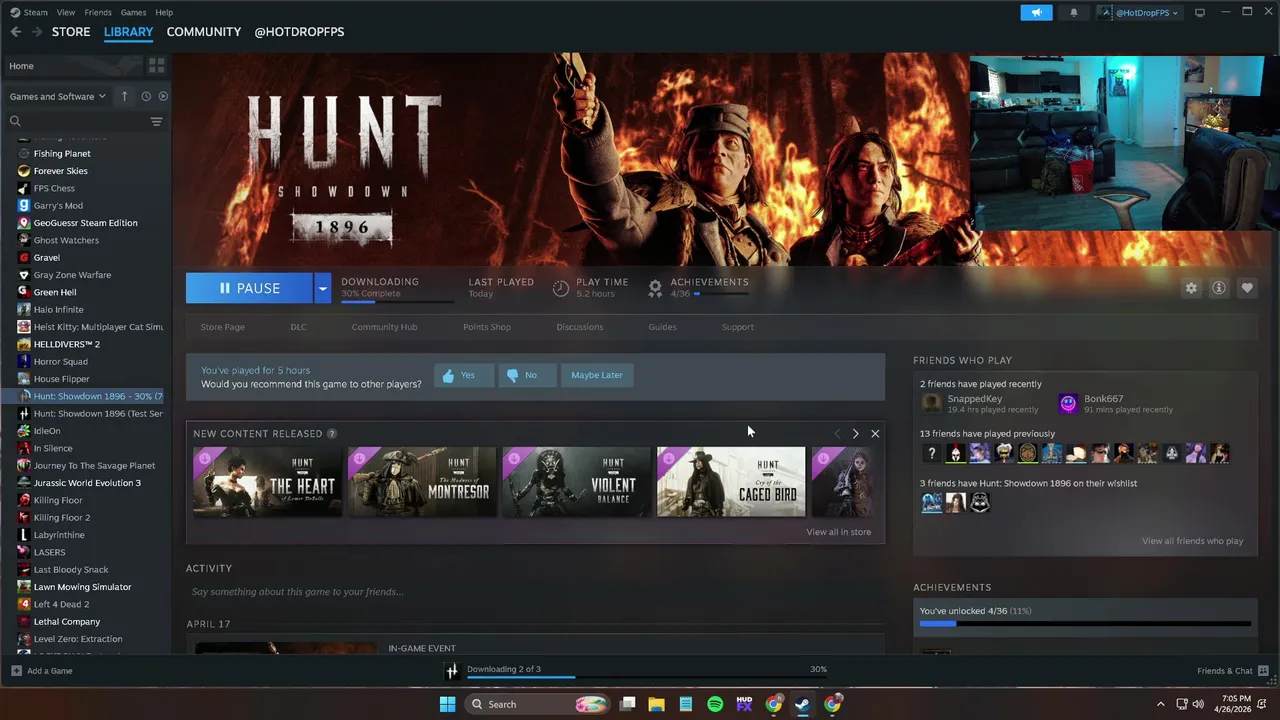This screenshot has width=1280, height=720.
Task: Click the bottom download progress bar
Action: pos(646,677)
